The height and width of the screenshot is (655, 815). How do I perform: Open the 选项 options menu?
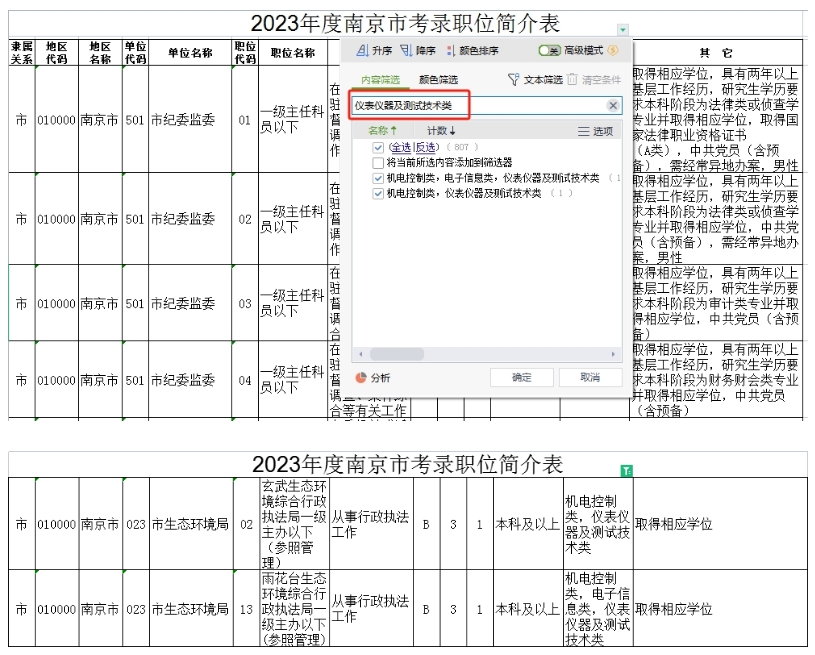pos(596,131)
